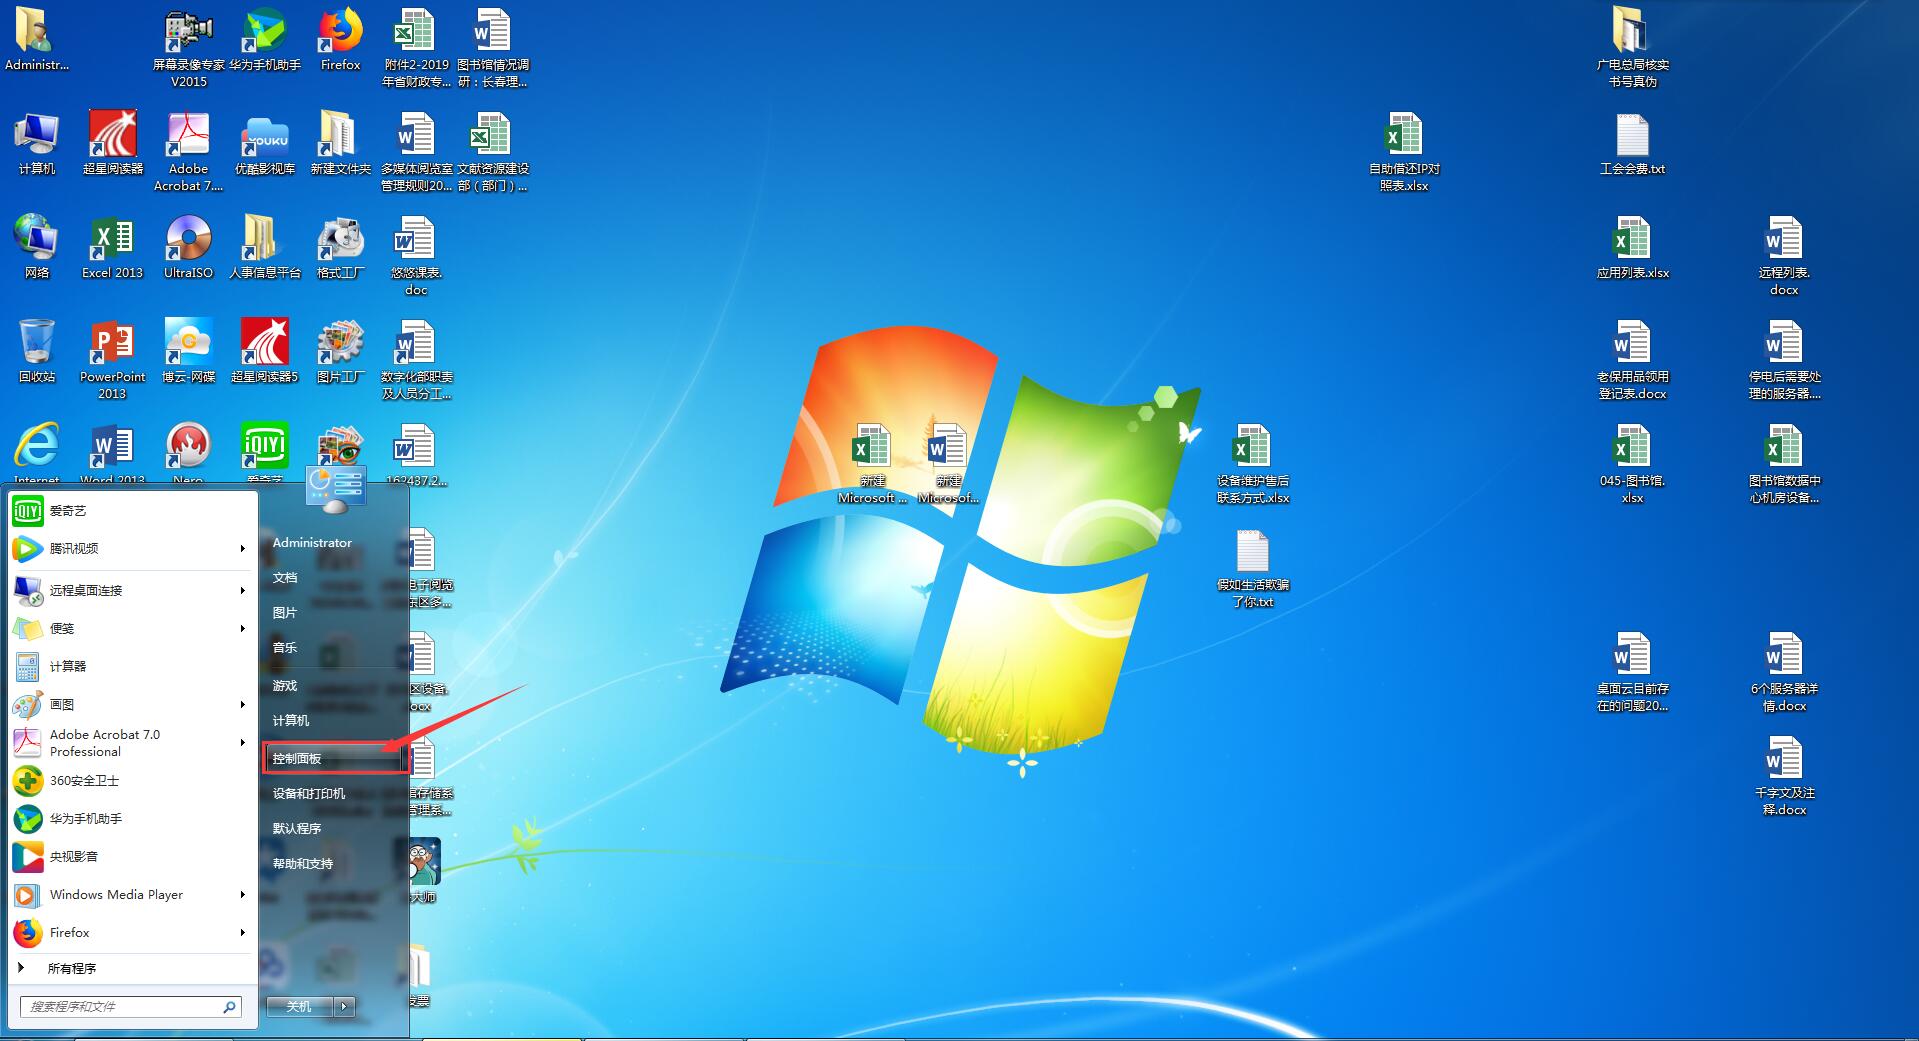Expand the Firefox jump list arrow in Start menu

pos(242,933)
